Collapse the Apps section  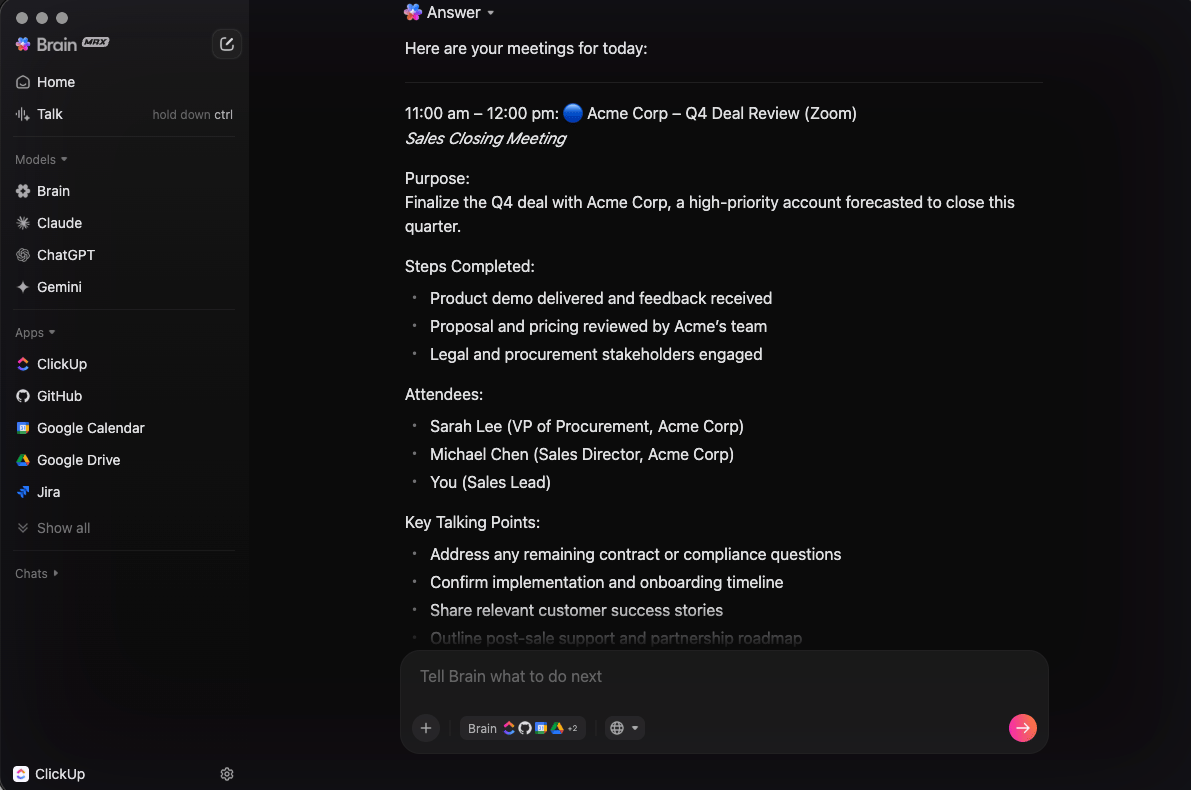pos(35,333)
